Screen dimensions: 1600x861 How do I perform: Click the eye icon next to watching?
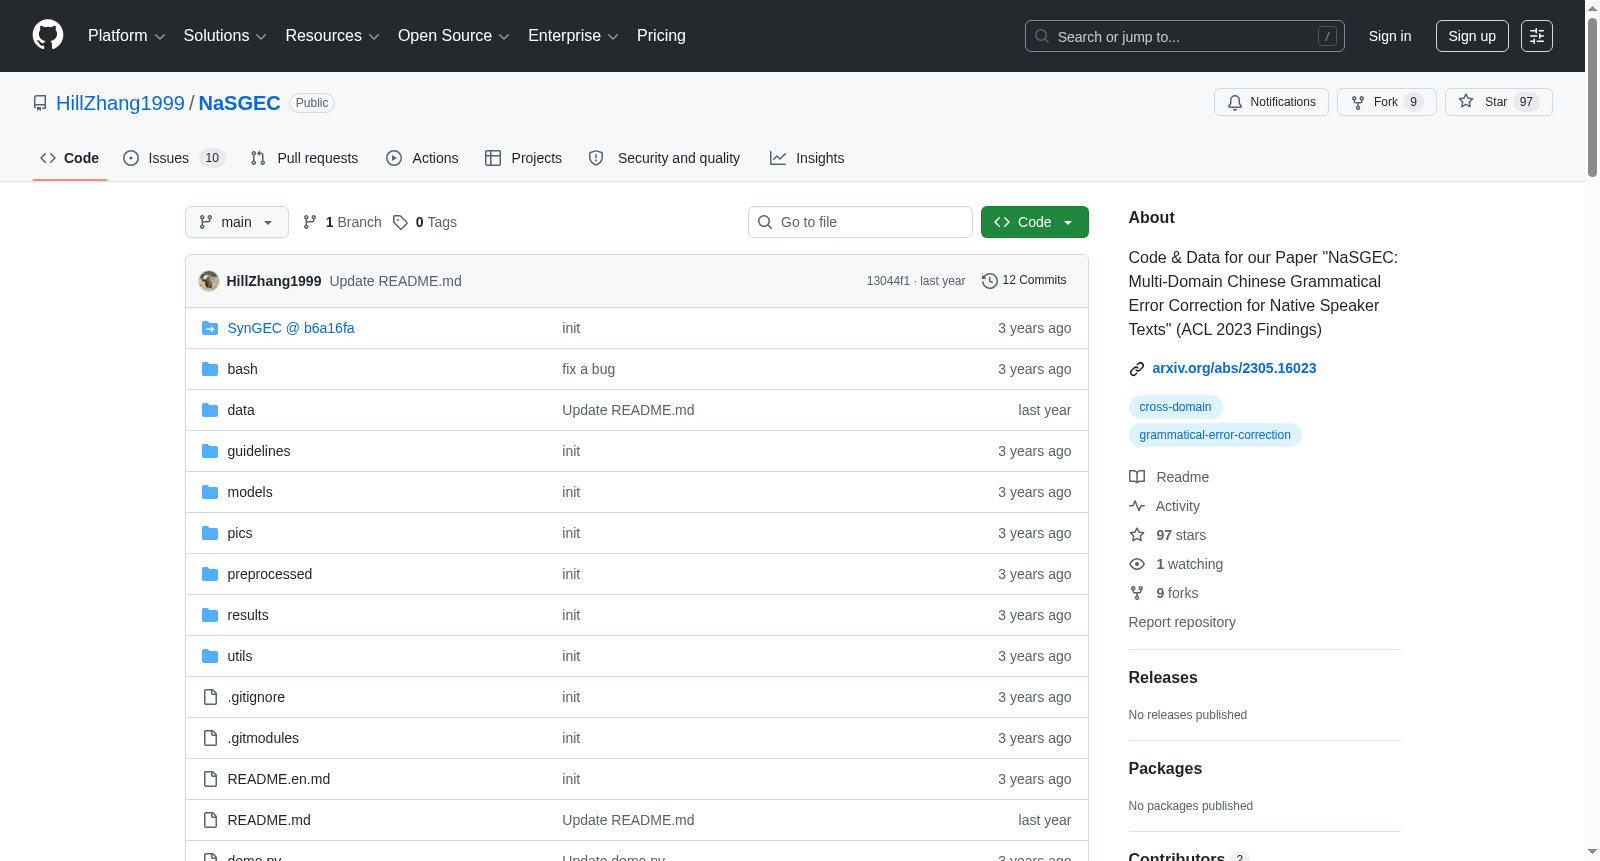[x=1137, y=564]
